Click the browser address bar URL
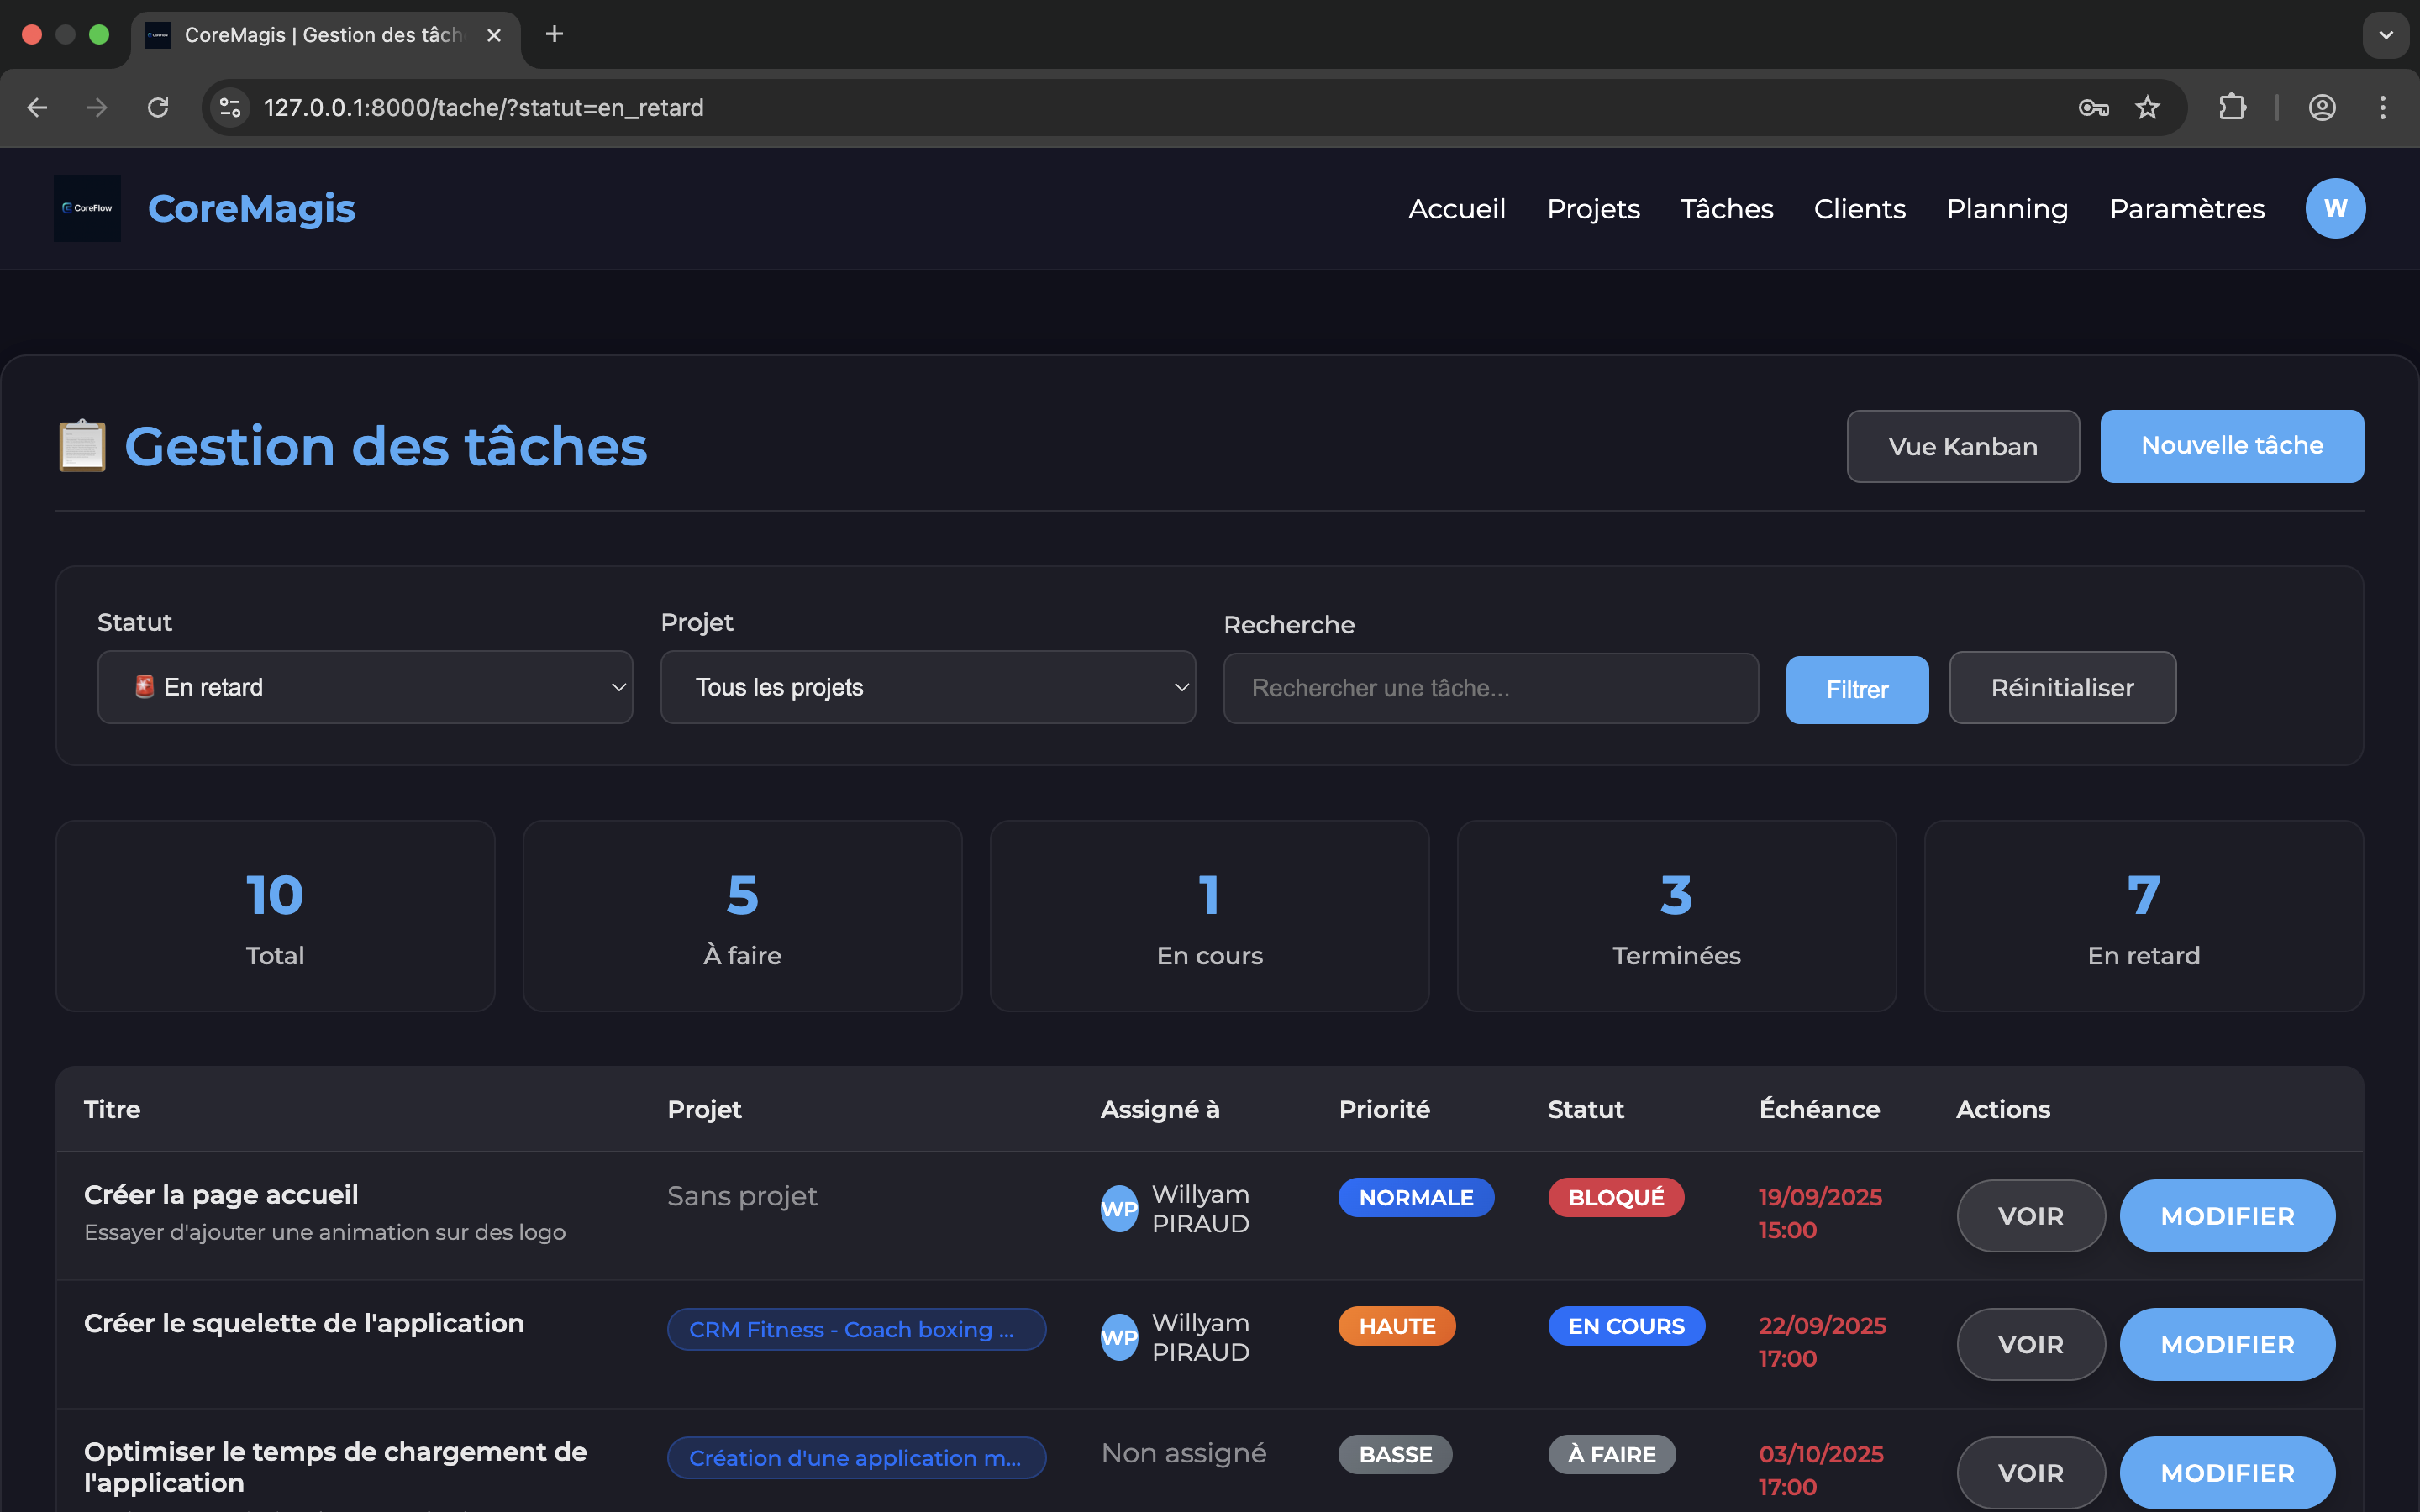The height and width of the screenshot is (1512, 2420). (x=484, y=107)
